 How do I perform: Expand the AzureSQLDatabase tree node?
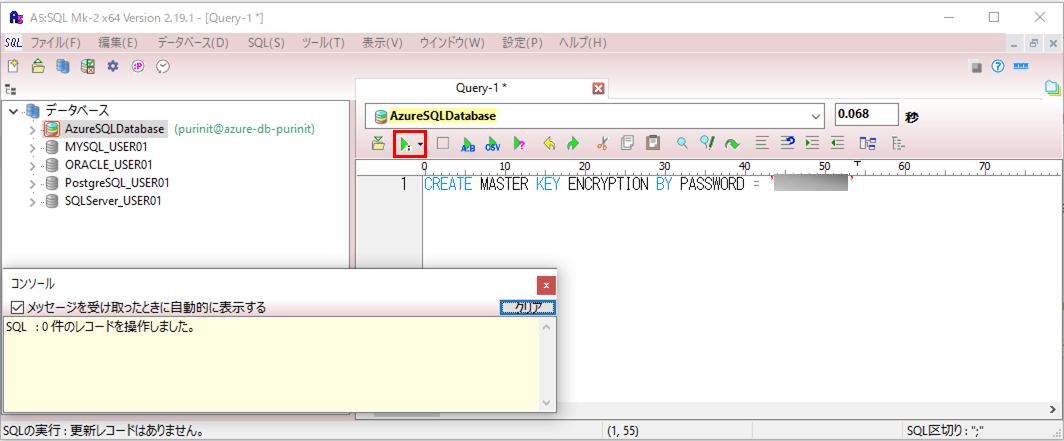pos(32,129)
